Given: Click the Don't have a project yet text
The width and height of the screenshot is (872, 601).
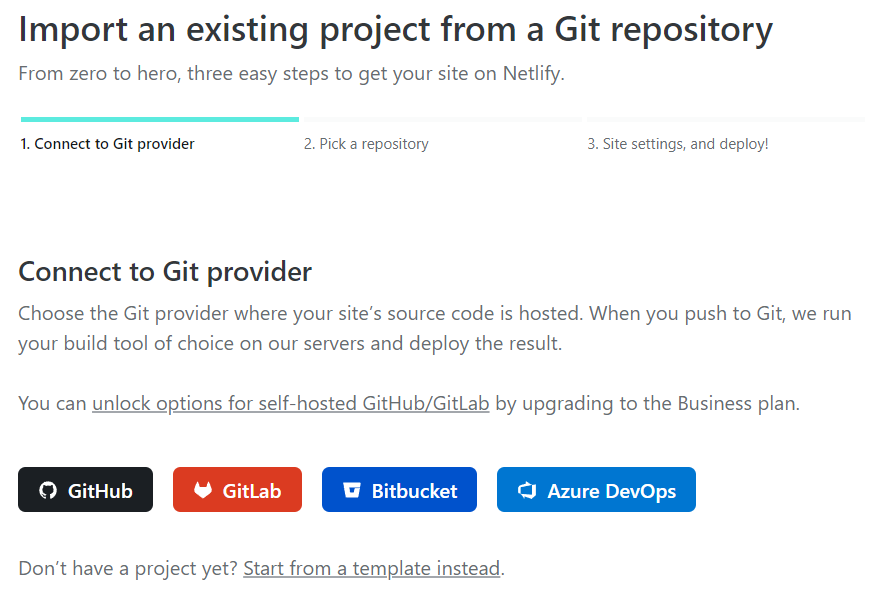Looking at the screenshot, I should (128, 569).
